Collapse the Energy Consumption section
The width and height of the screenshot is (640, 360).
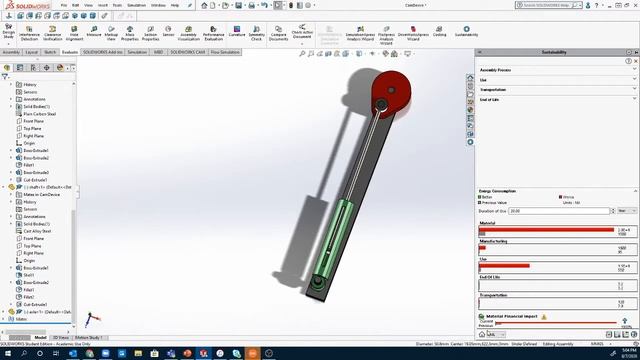pyautogui.click(x=635, y=191)
